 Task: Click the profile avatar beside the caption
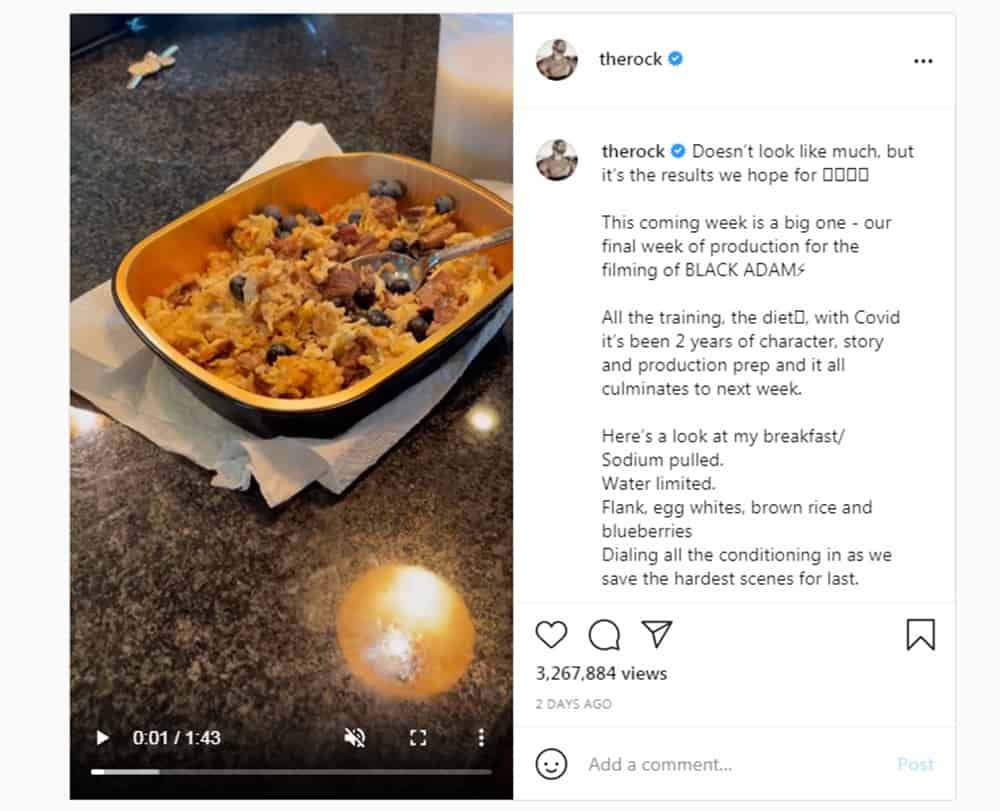(557, 160)
